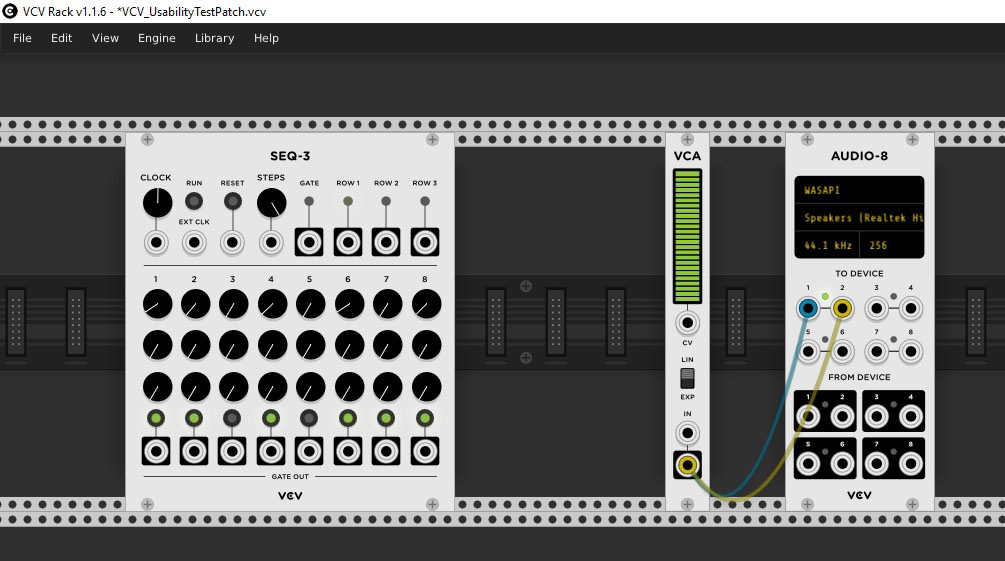
Task: Click the EXT CLK input jack
Action: [x=194, y=243]
